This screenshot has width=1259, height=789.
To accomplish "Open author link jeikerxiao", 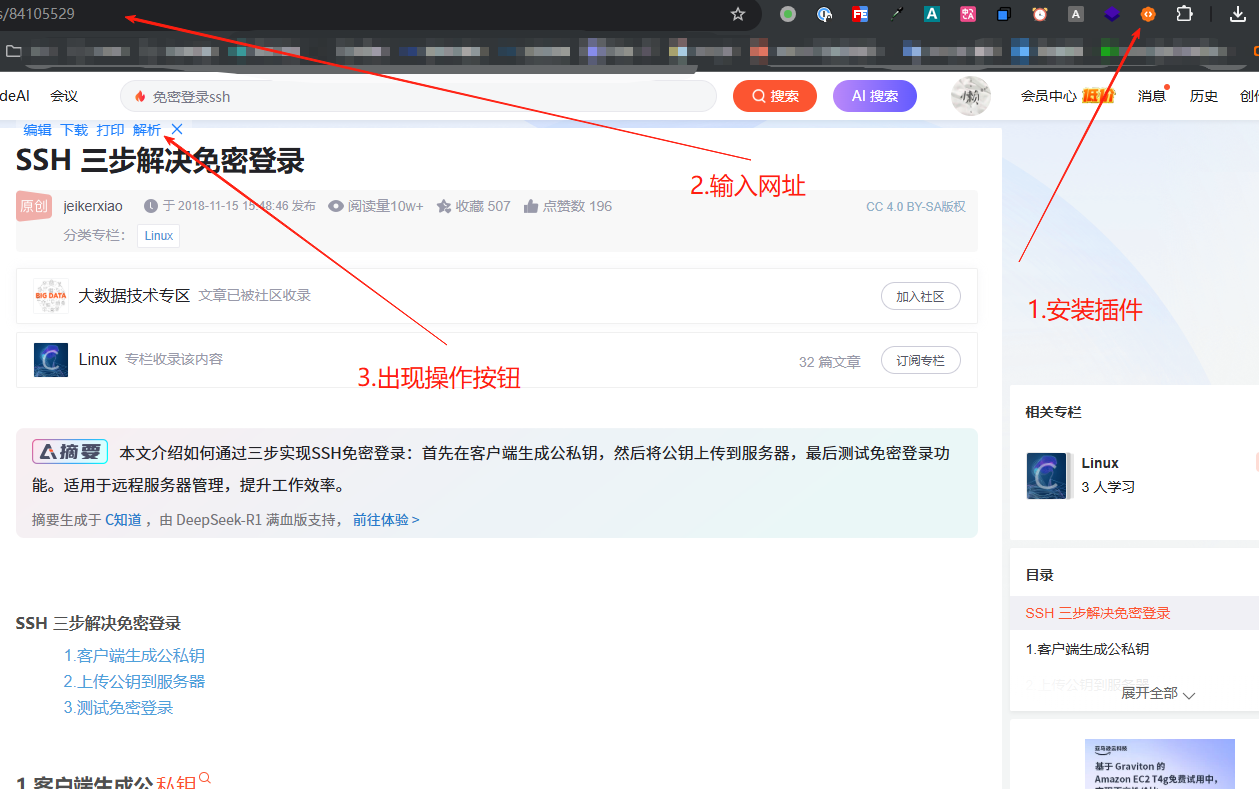I will tap(93, 206).
